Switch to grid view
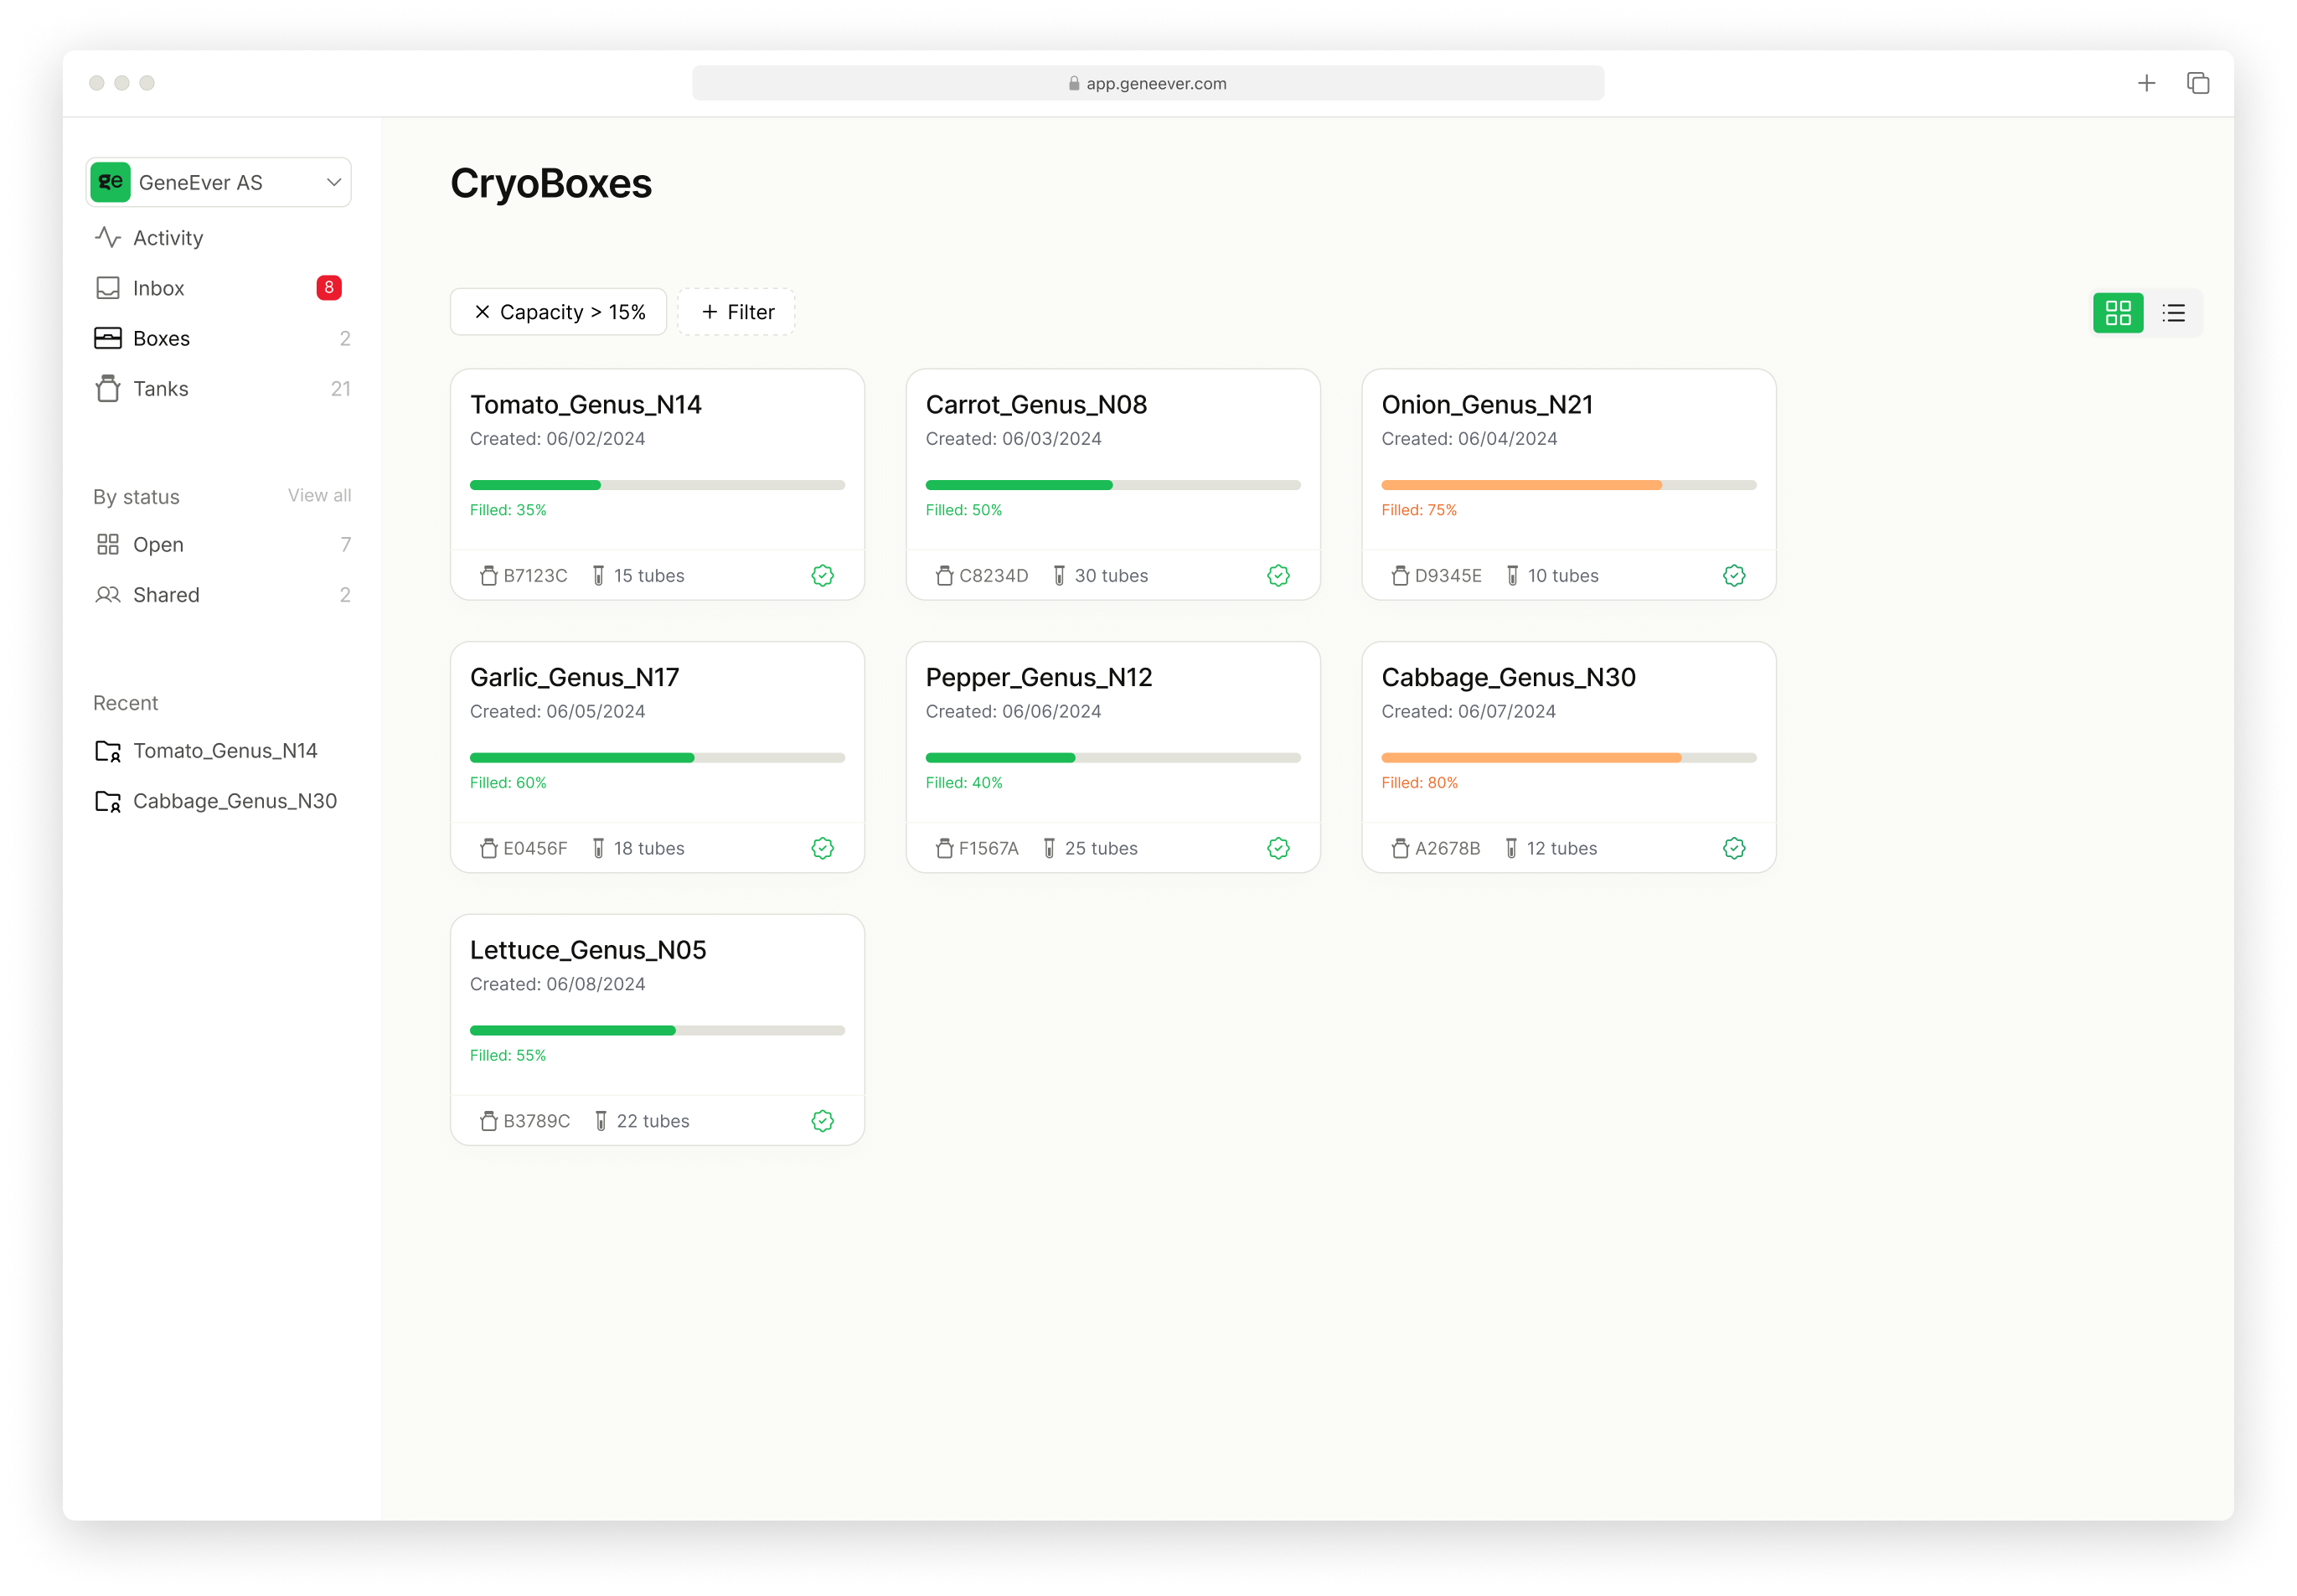This screenshot has height=1596, width=2297. pyautogui.click(x=2118, y=313)
